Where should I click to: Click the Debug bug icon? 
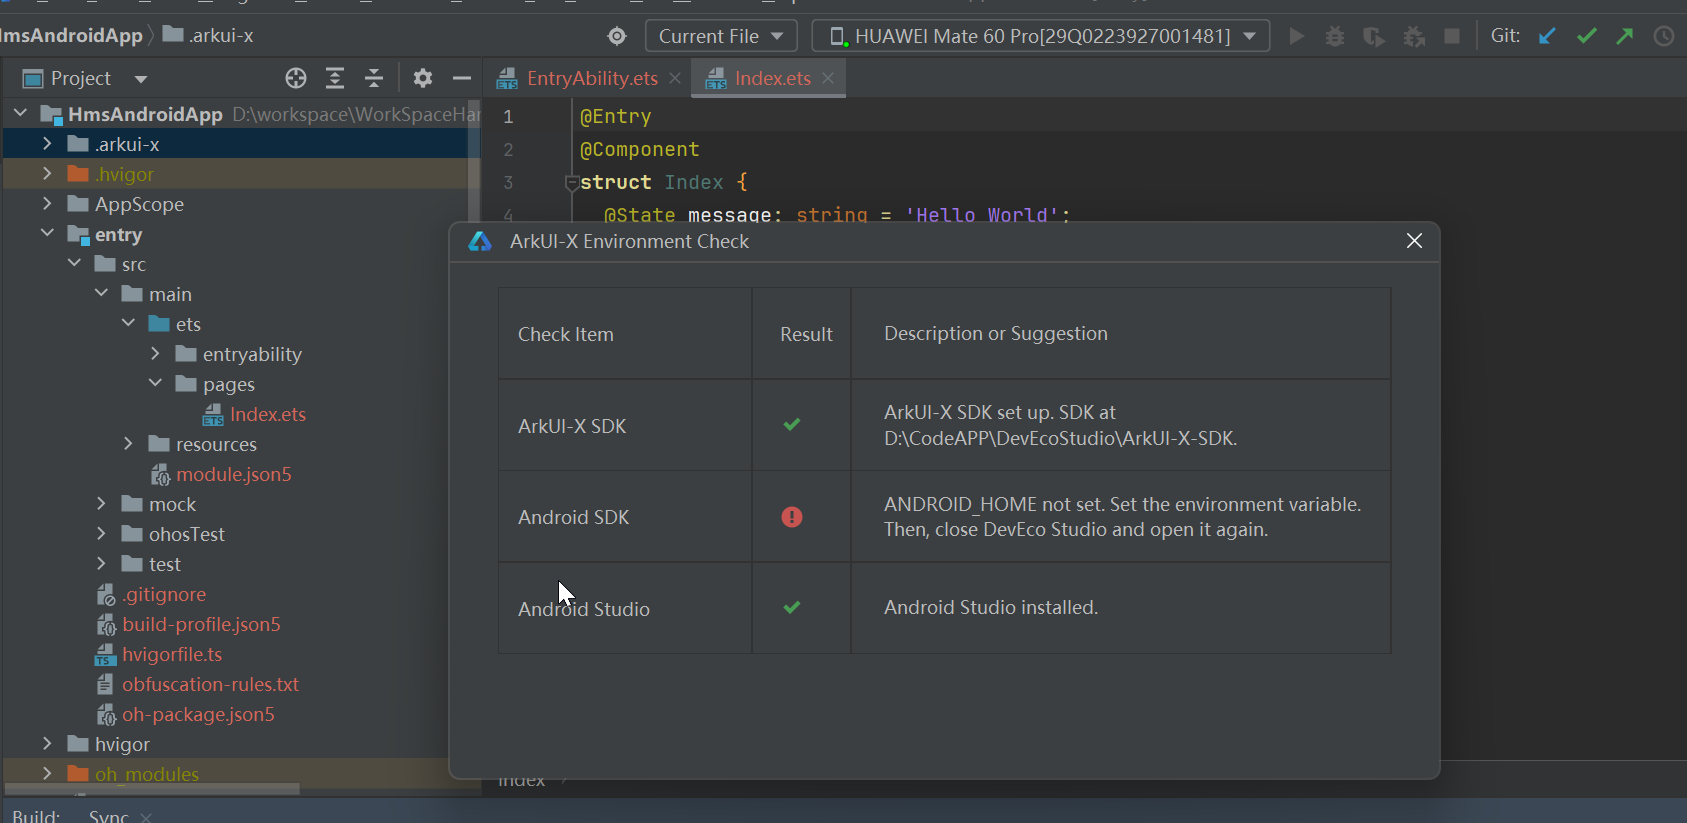point(1335,36)
